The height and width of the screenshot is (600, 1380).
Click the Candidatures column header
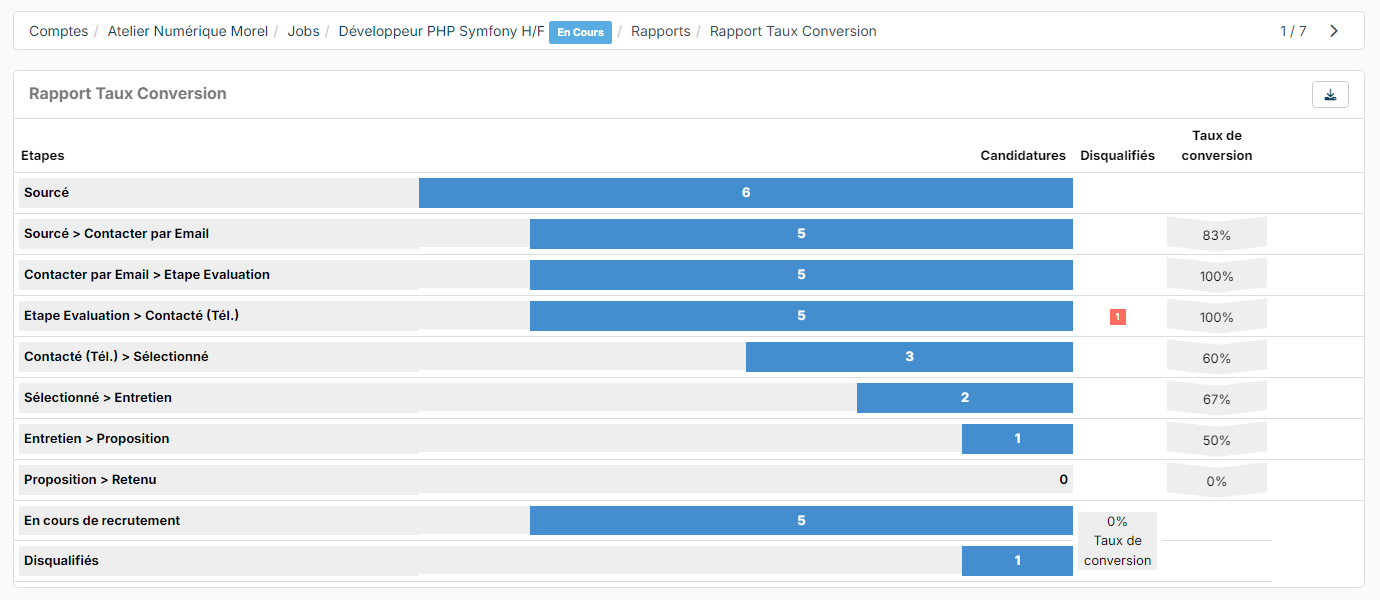click(x=1023, y=156)
